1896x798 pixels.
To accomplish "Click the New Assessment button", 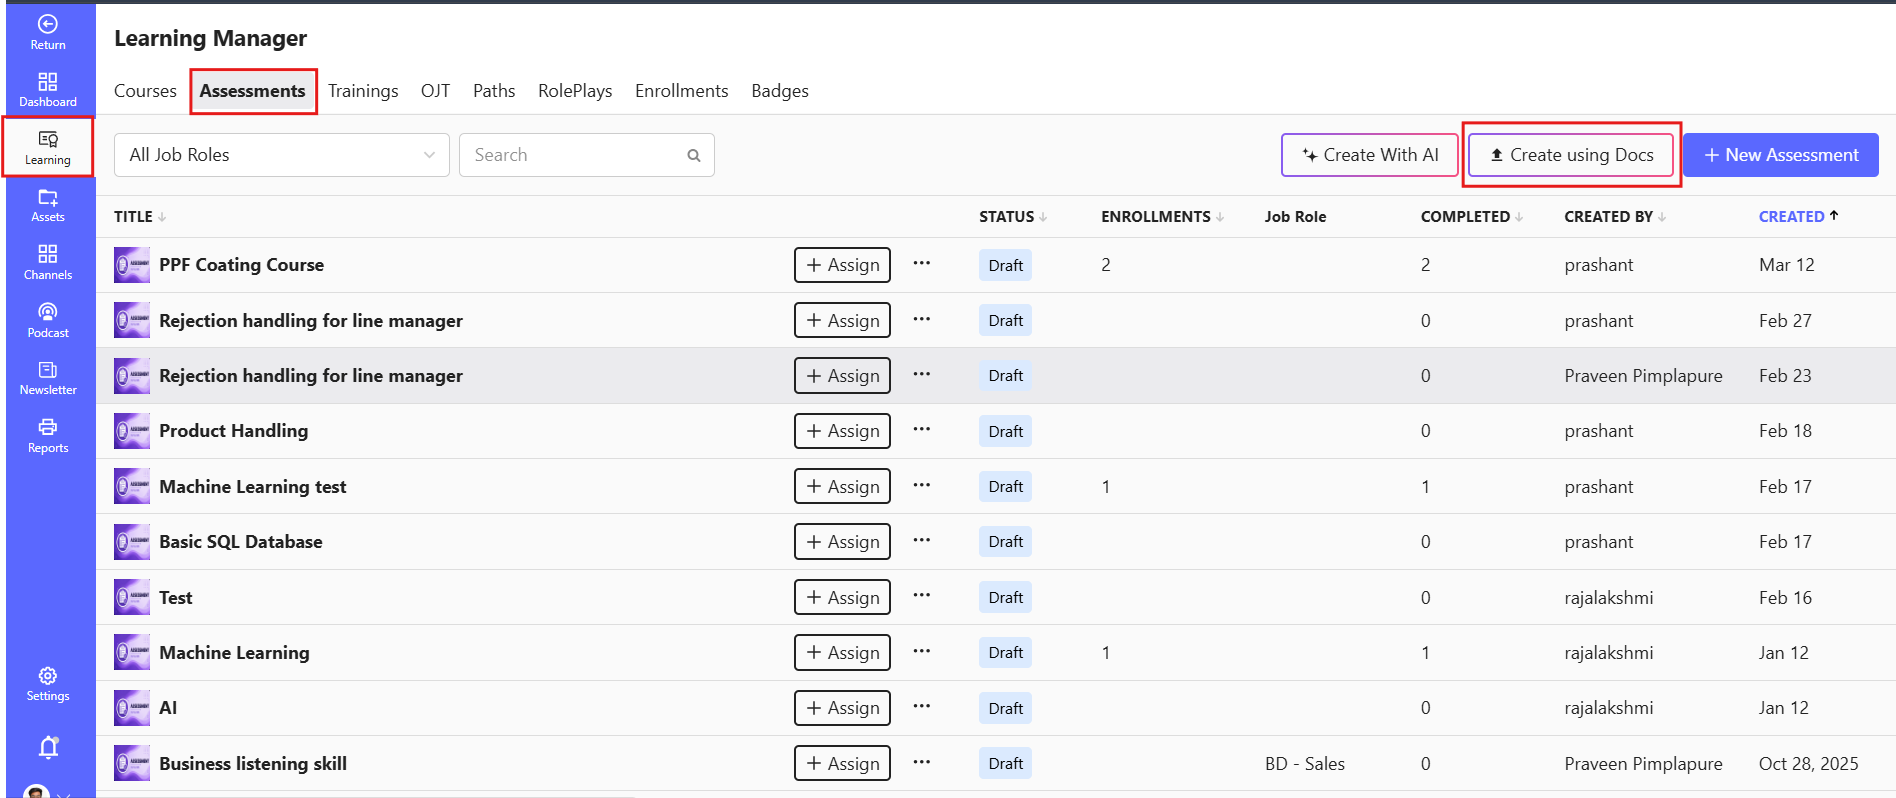I will [1781, 155].
